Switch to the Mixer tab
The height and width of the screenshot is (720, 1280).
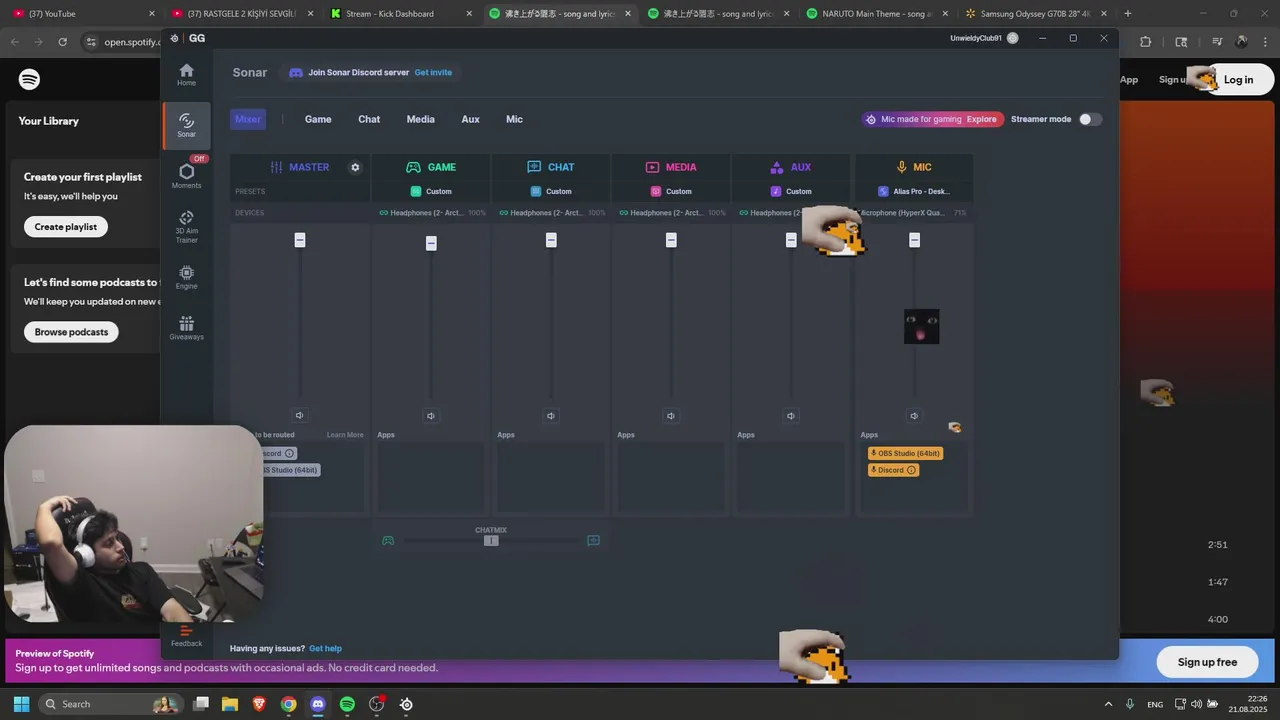coord(248,119)
